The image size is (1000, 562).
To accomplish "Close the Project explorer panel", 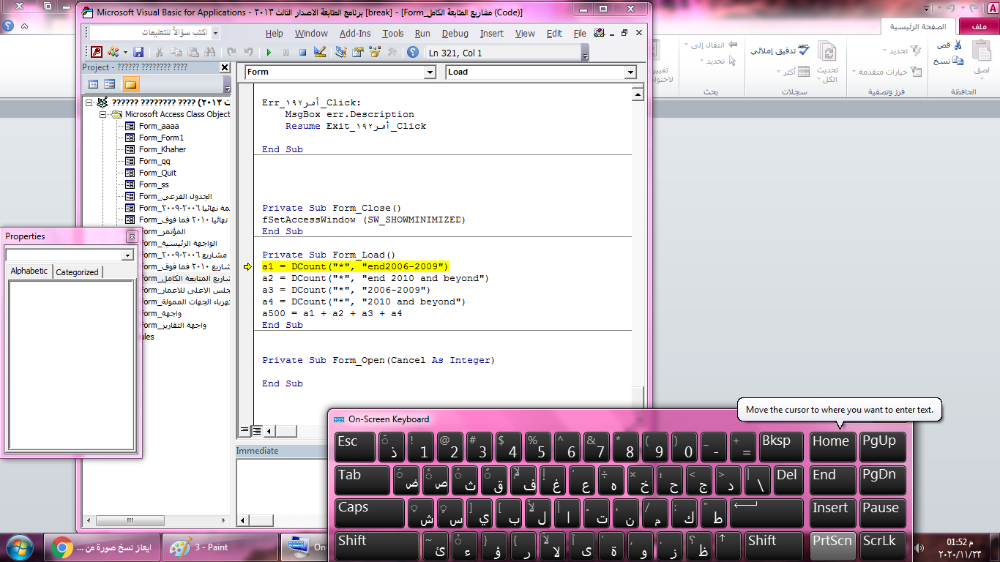I will (224, 67).
